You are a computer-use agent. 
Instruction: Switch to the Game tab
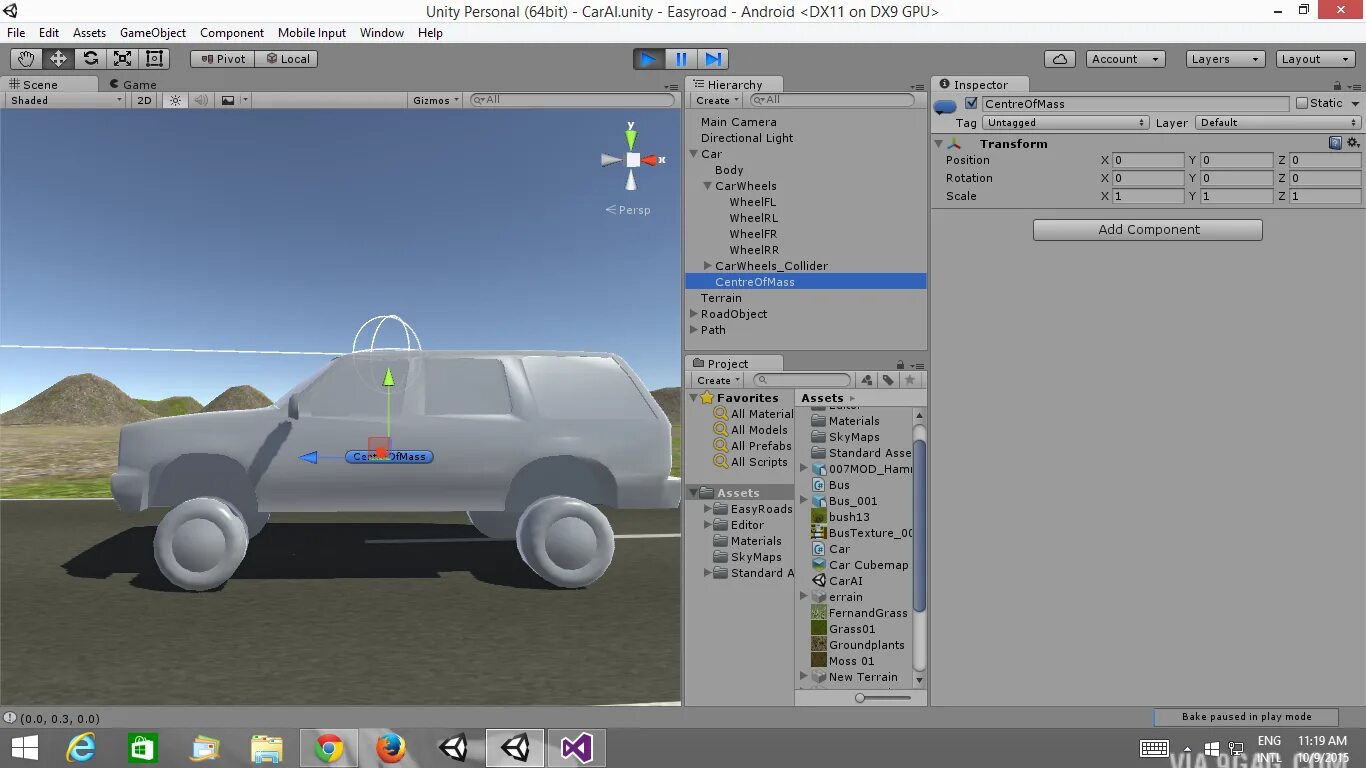pos(133,85)
